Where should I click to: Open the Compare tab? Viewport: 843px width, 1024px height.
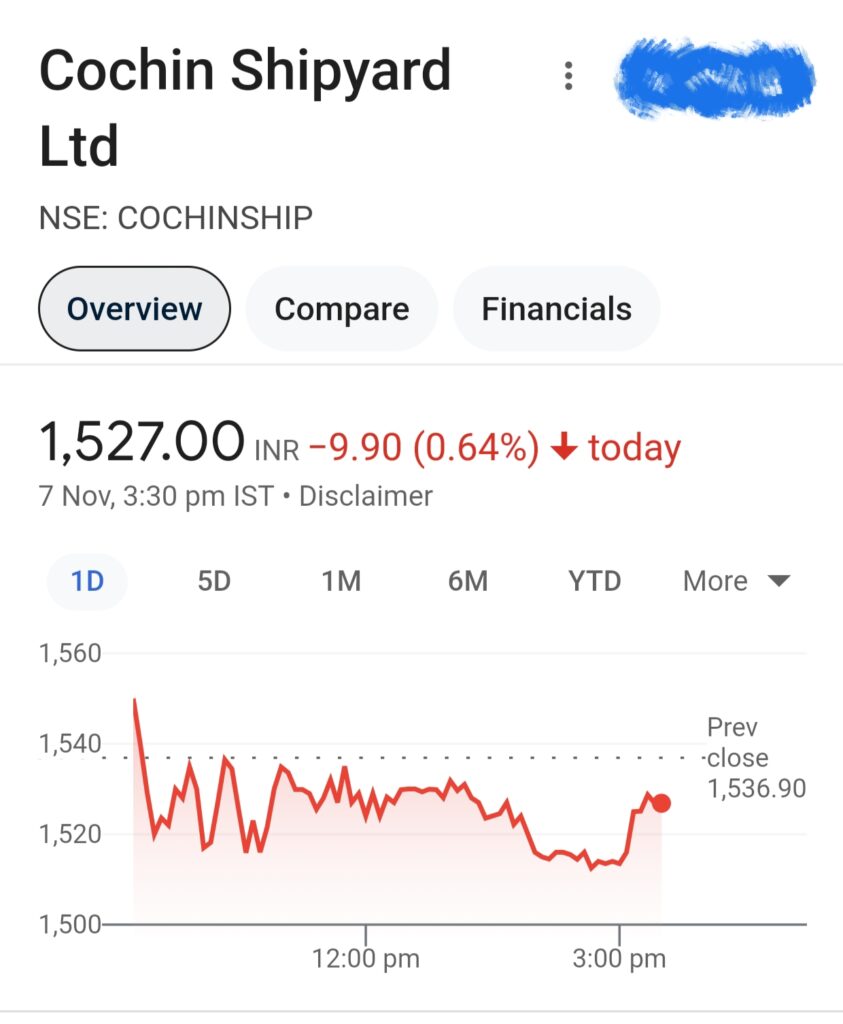tap(342, 308)
